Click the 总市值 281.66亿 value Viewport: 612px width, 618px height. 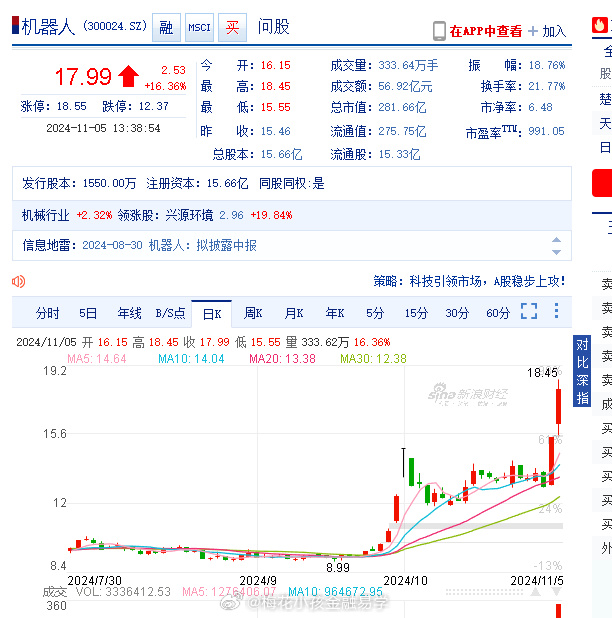tap(402, 107)
